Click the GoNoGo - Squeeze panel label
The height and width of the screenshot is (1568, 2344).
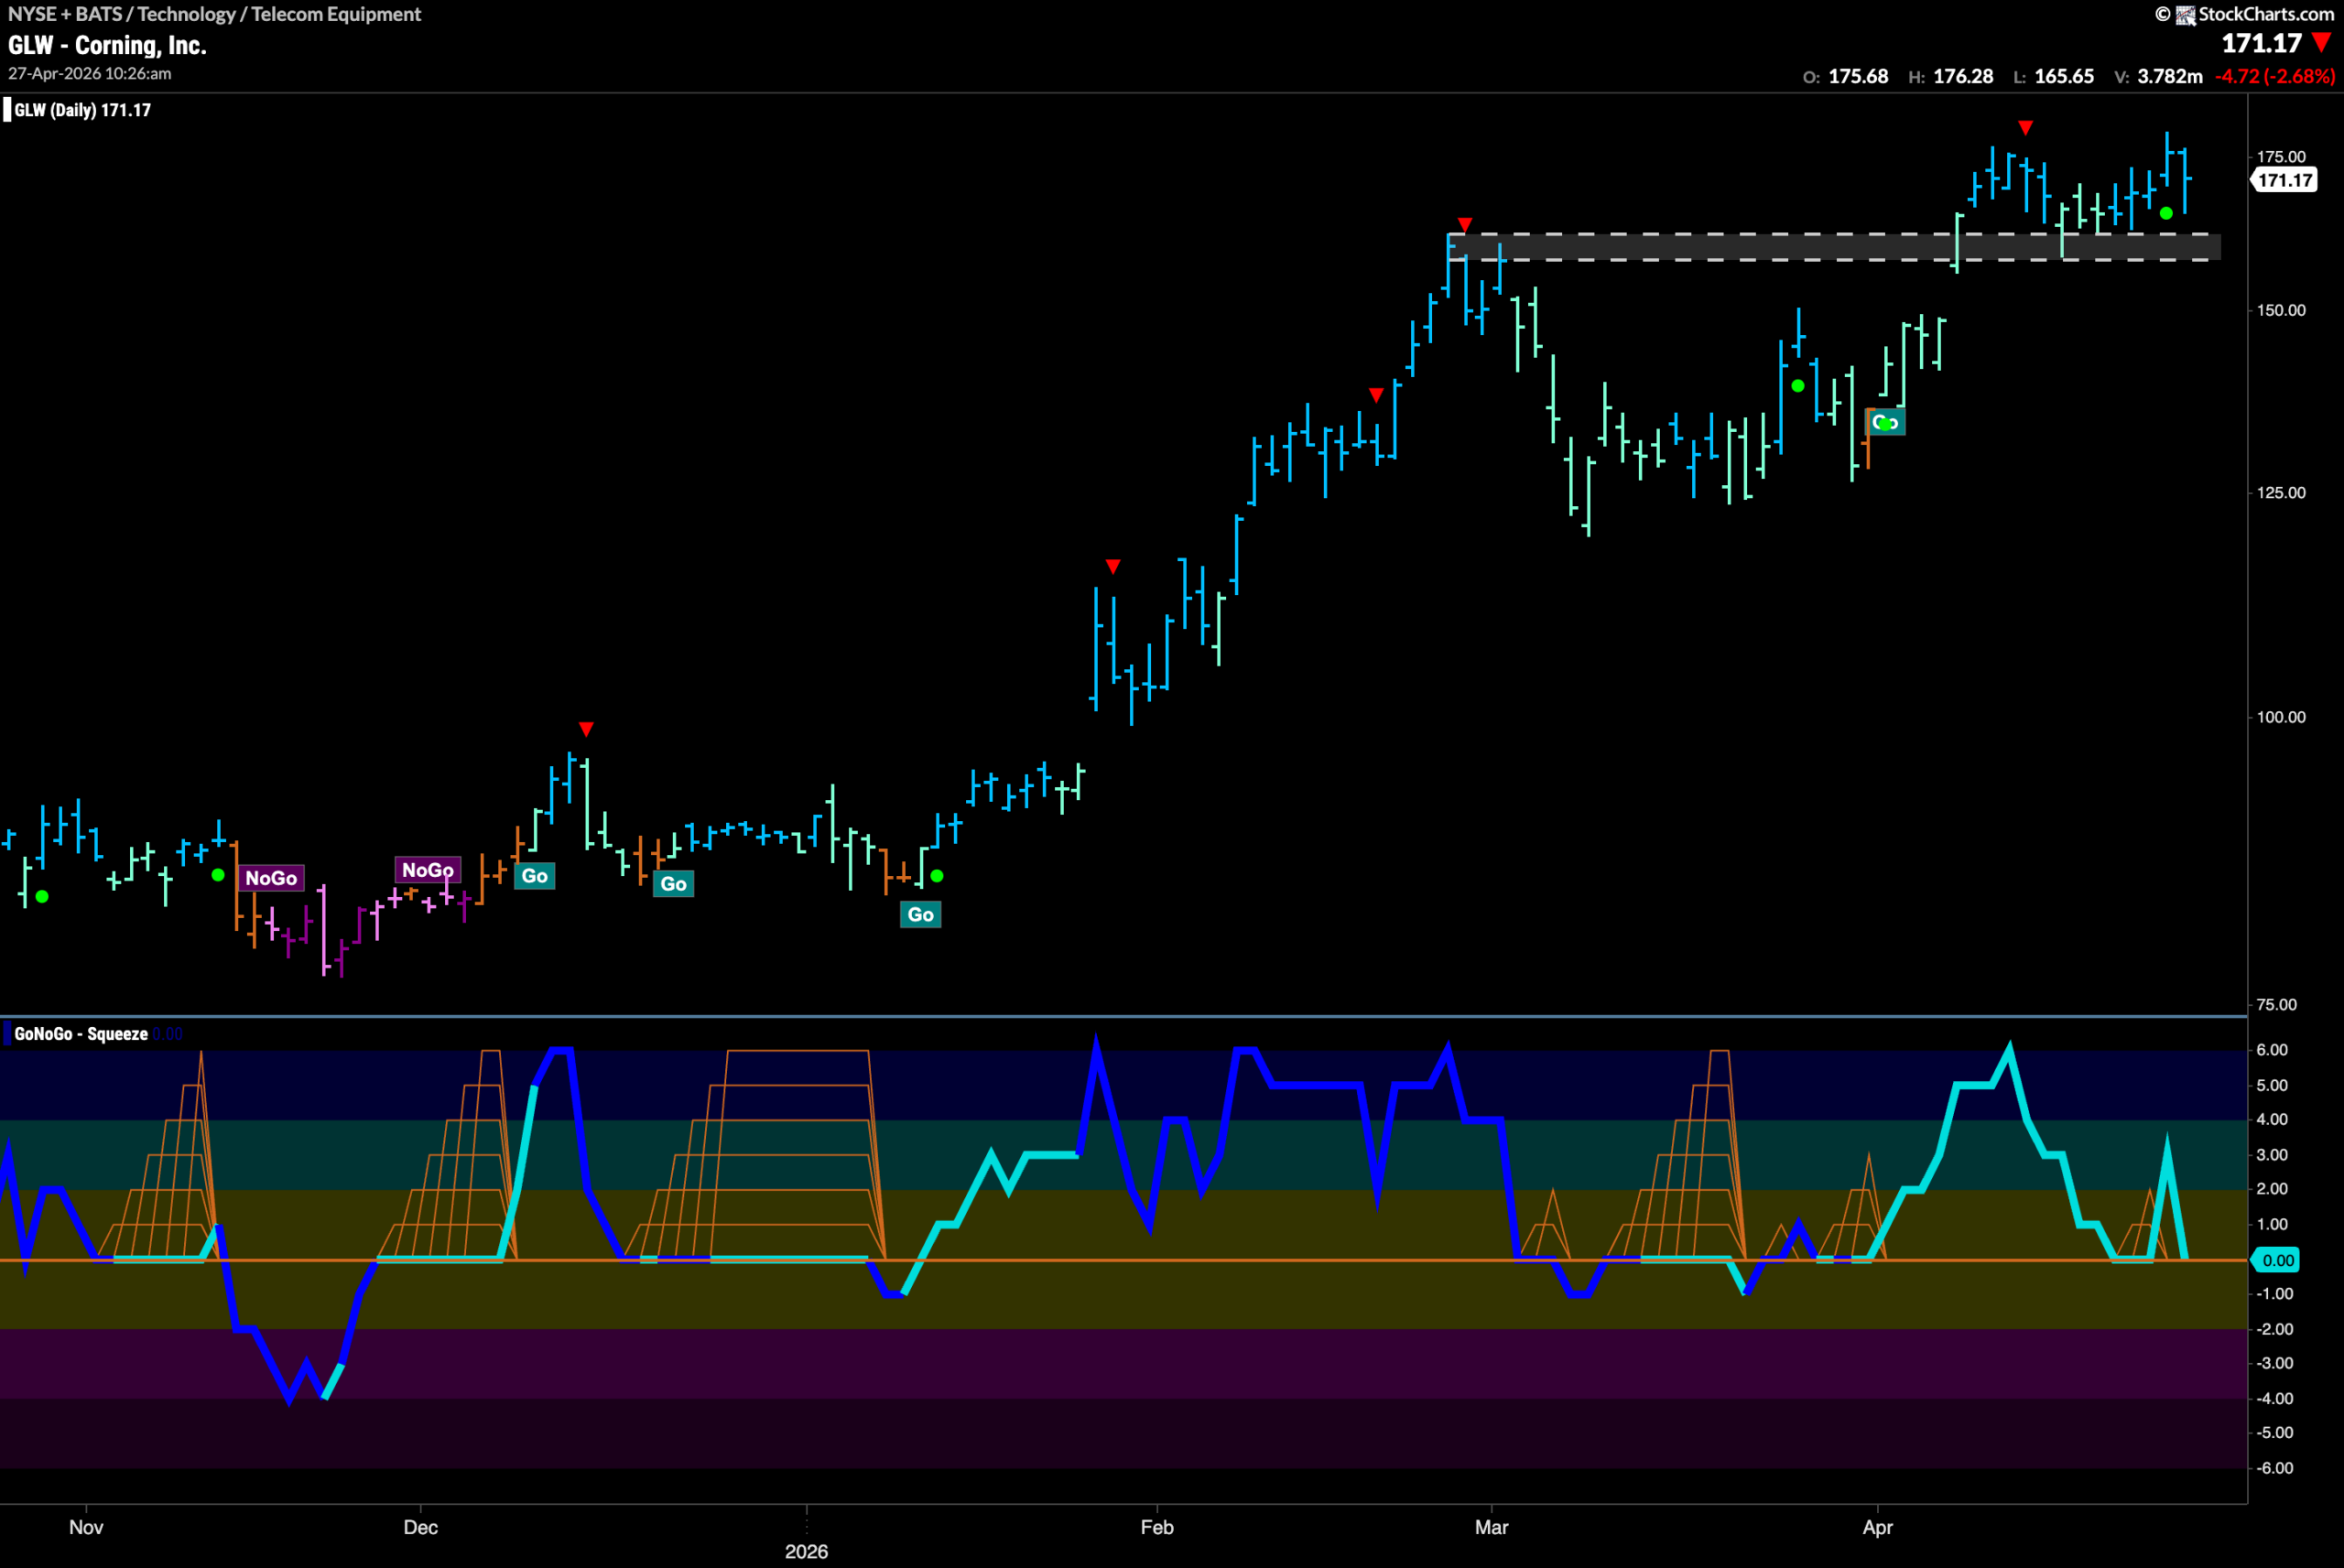[x=81, y=1034]
